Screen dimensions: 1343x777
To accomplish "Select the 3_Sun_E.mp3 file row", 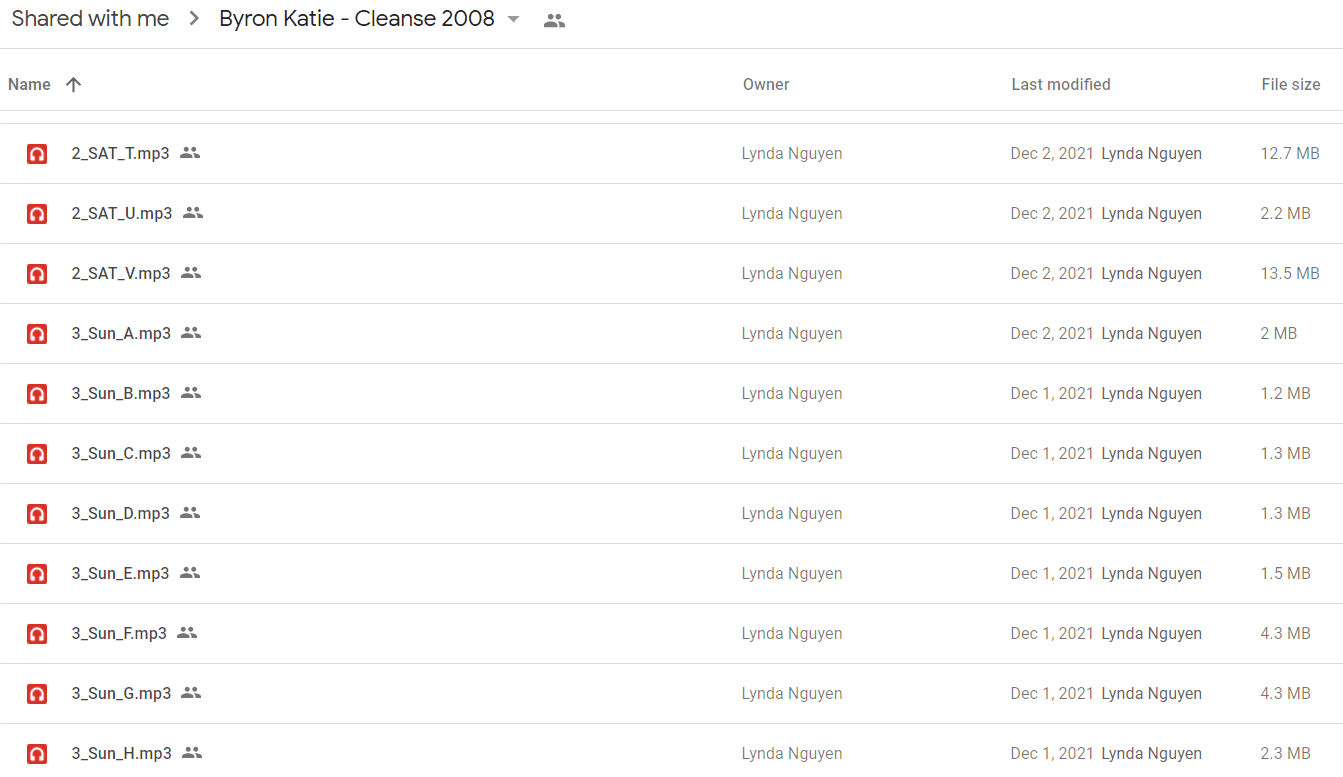I will pos(671,574).
